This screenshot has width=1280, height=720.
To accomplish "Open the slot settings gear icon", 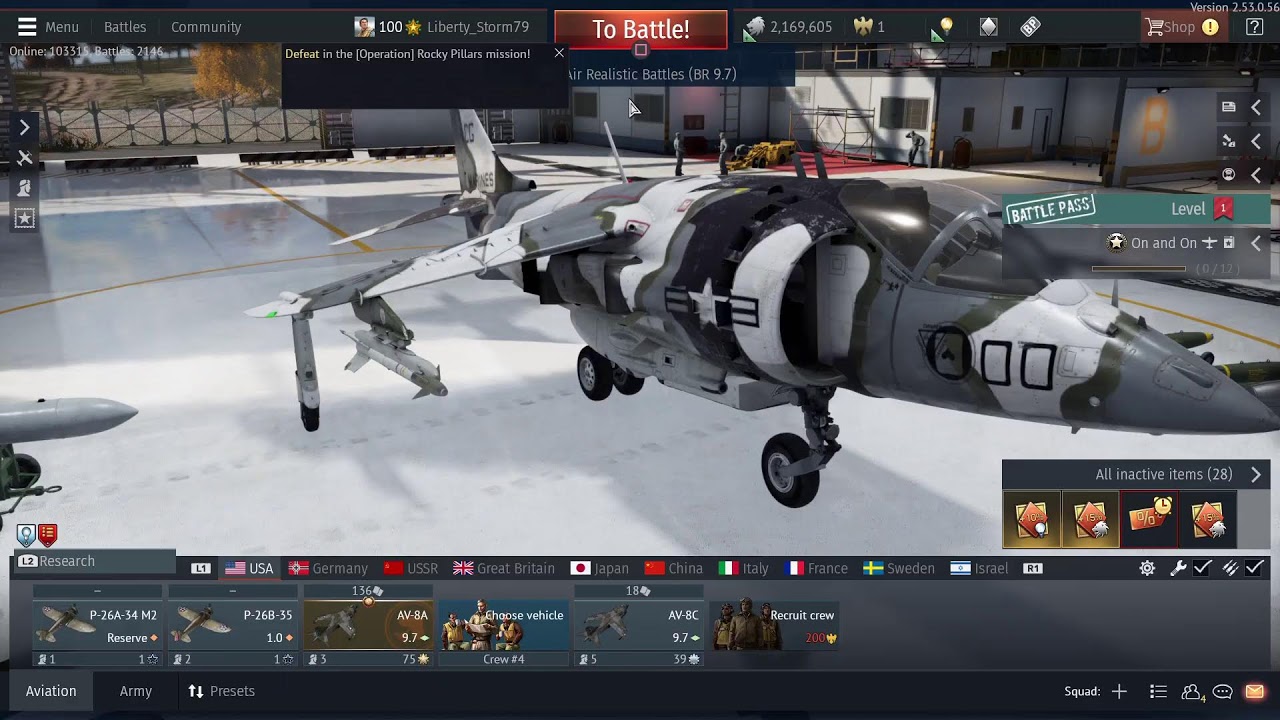I will [x=1147, y=568].
